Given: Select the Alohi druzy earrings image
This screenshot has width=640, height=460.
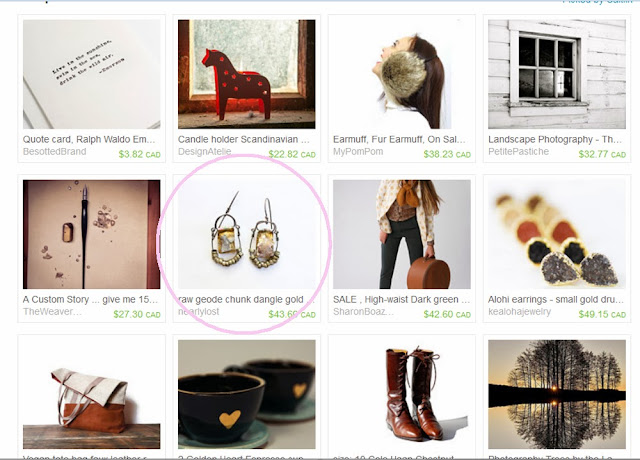Looking at the screenshot, I should click(557, 234).
